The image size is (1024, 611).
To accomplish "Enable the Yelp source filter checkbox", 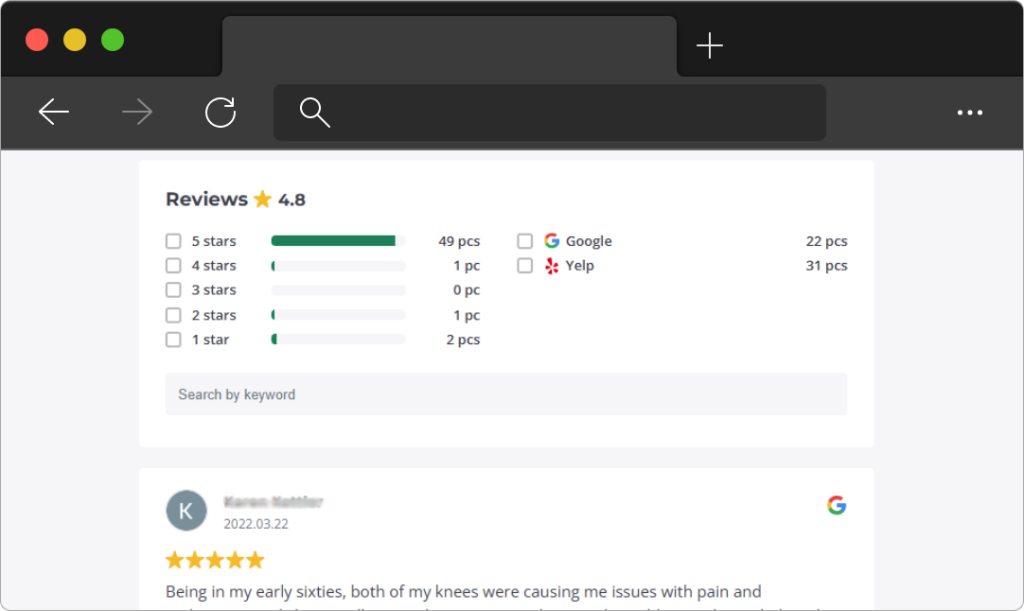I will pyautogui.click(x=525, y=266).
